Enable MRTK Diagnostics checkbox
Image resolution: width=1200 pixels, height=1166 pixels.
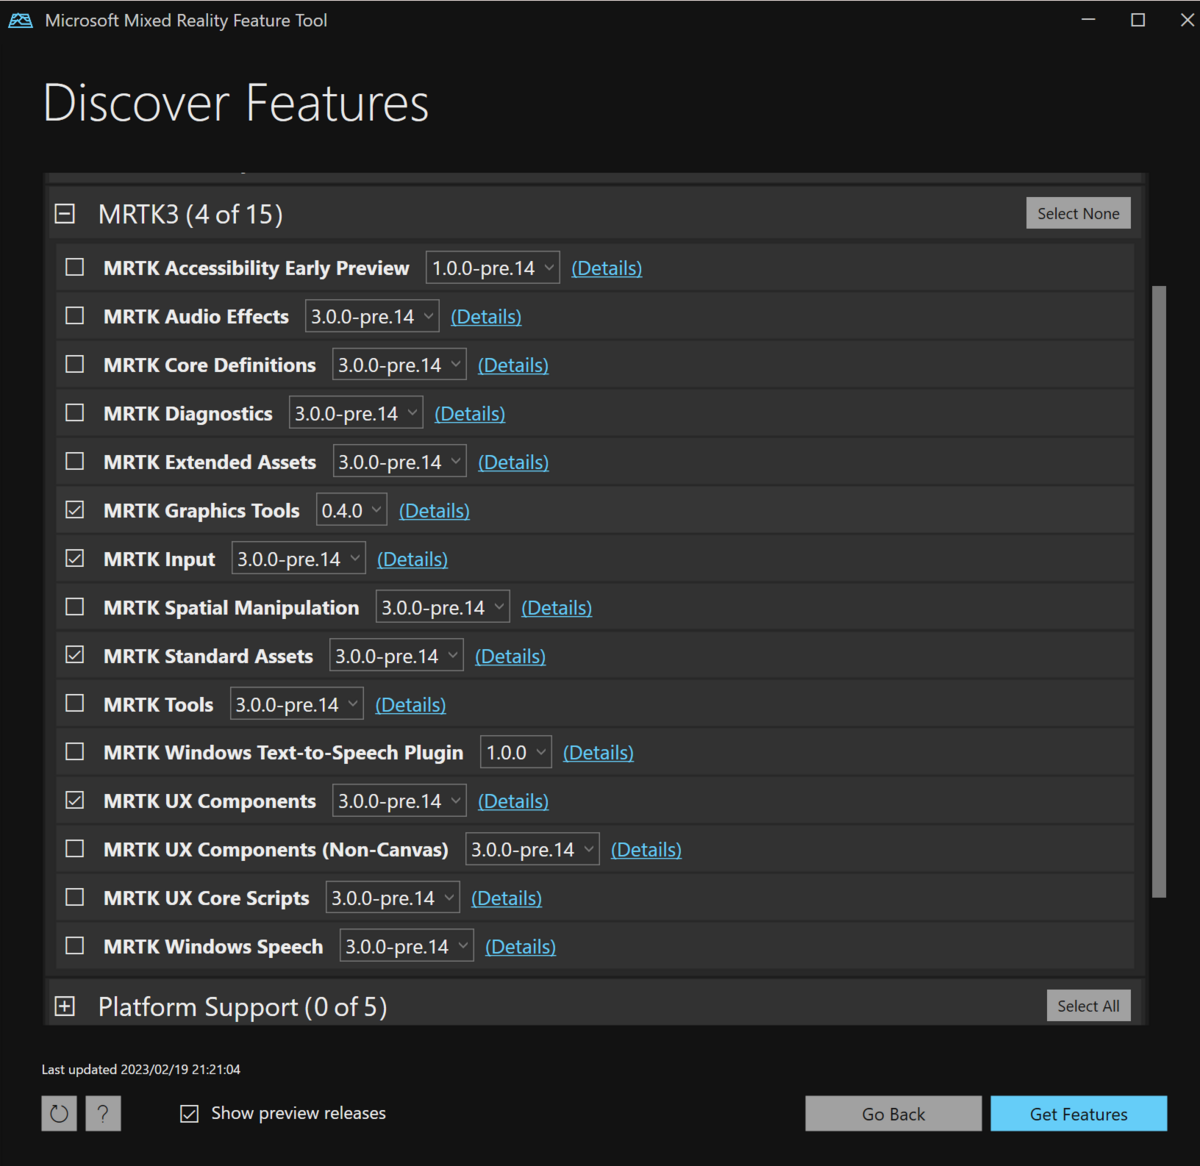click(x=75, y=413)
